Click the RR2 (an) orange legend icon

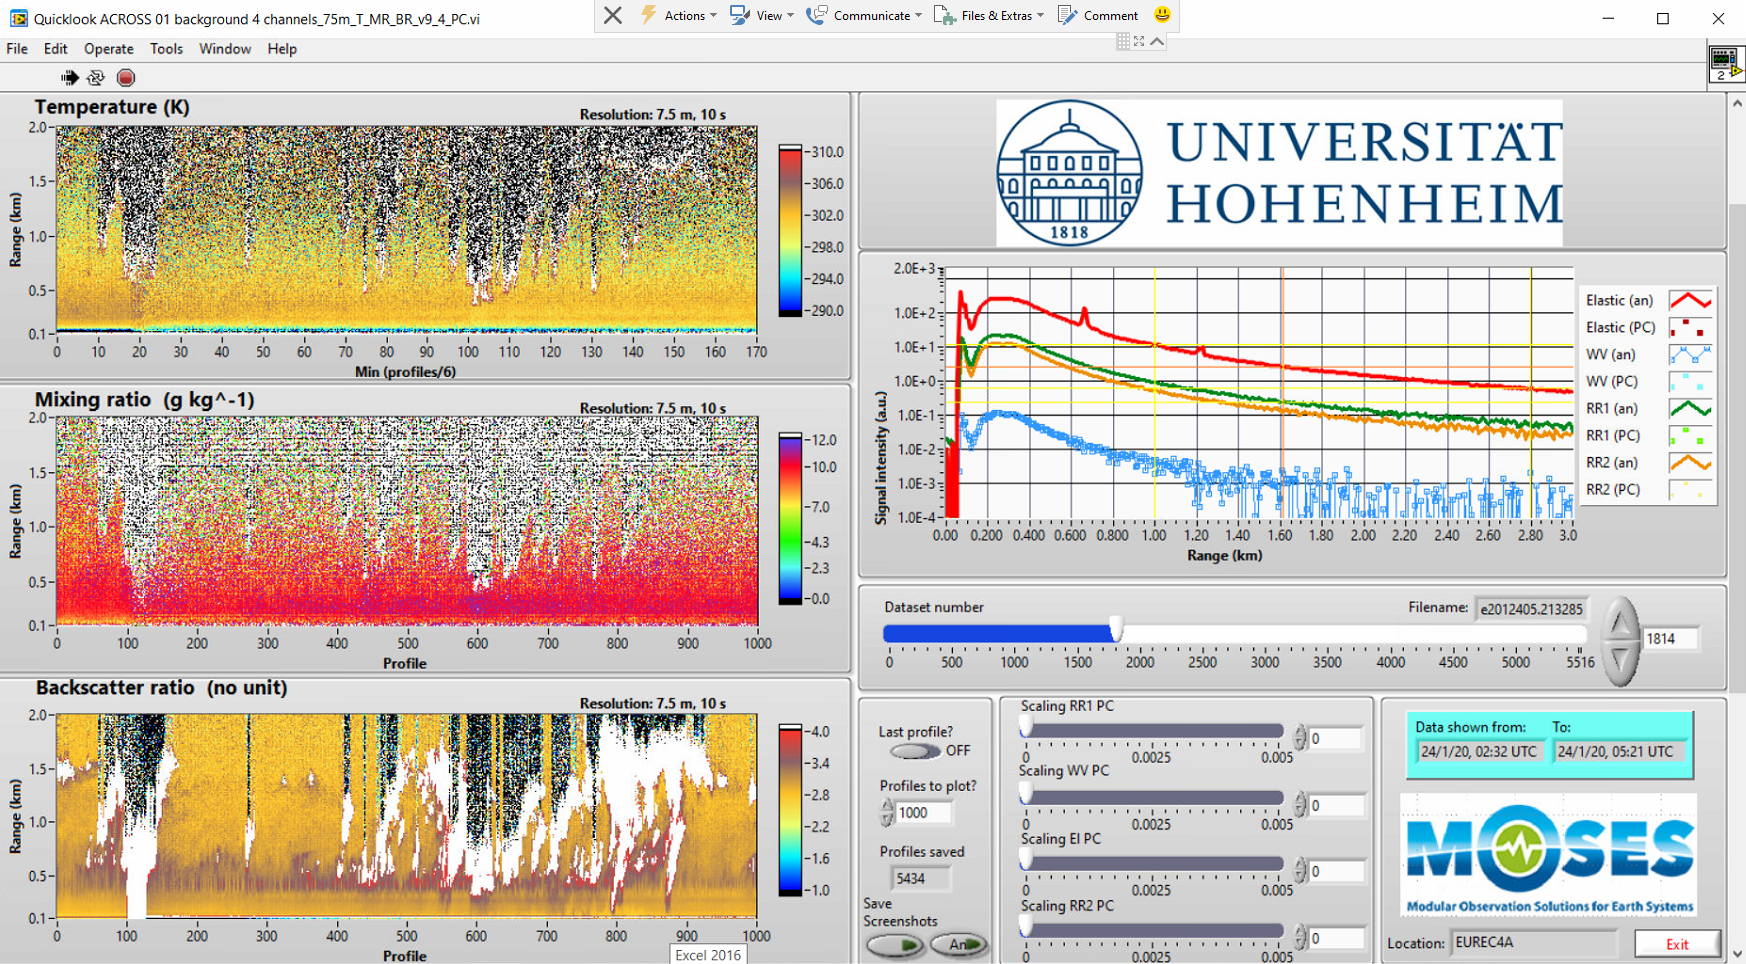coord(1690,462)
